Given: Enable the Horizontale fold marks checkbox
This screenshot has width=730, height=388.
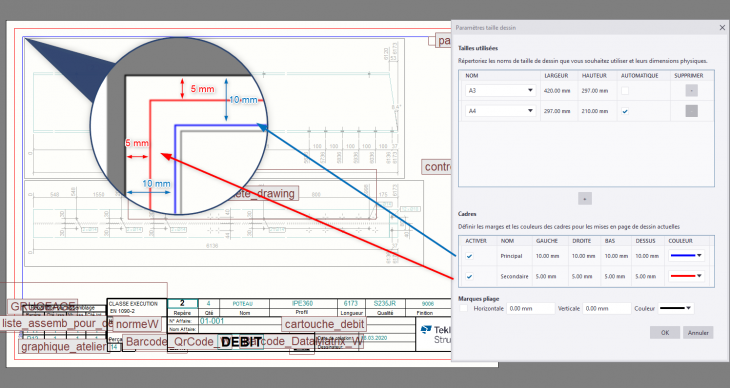Looking at the screenshot, I should [x=464, y=308].
